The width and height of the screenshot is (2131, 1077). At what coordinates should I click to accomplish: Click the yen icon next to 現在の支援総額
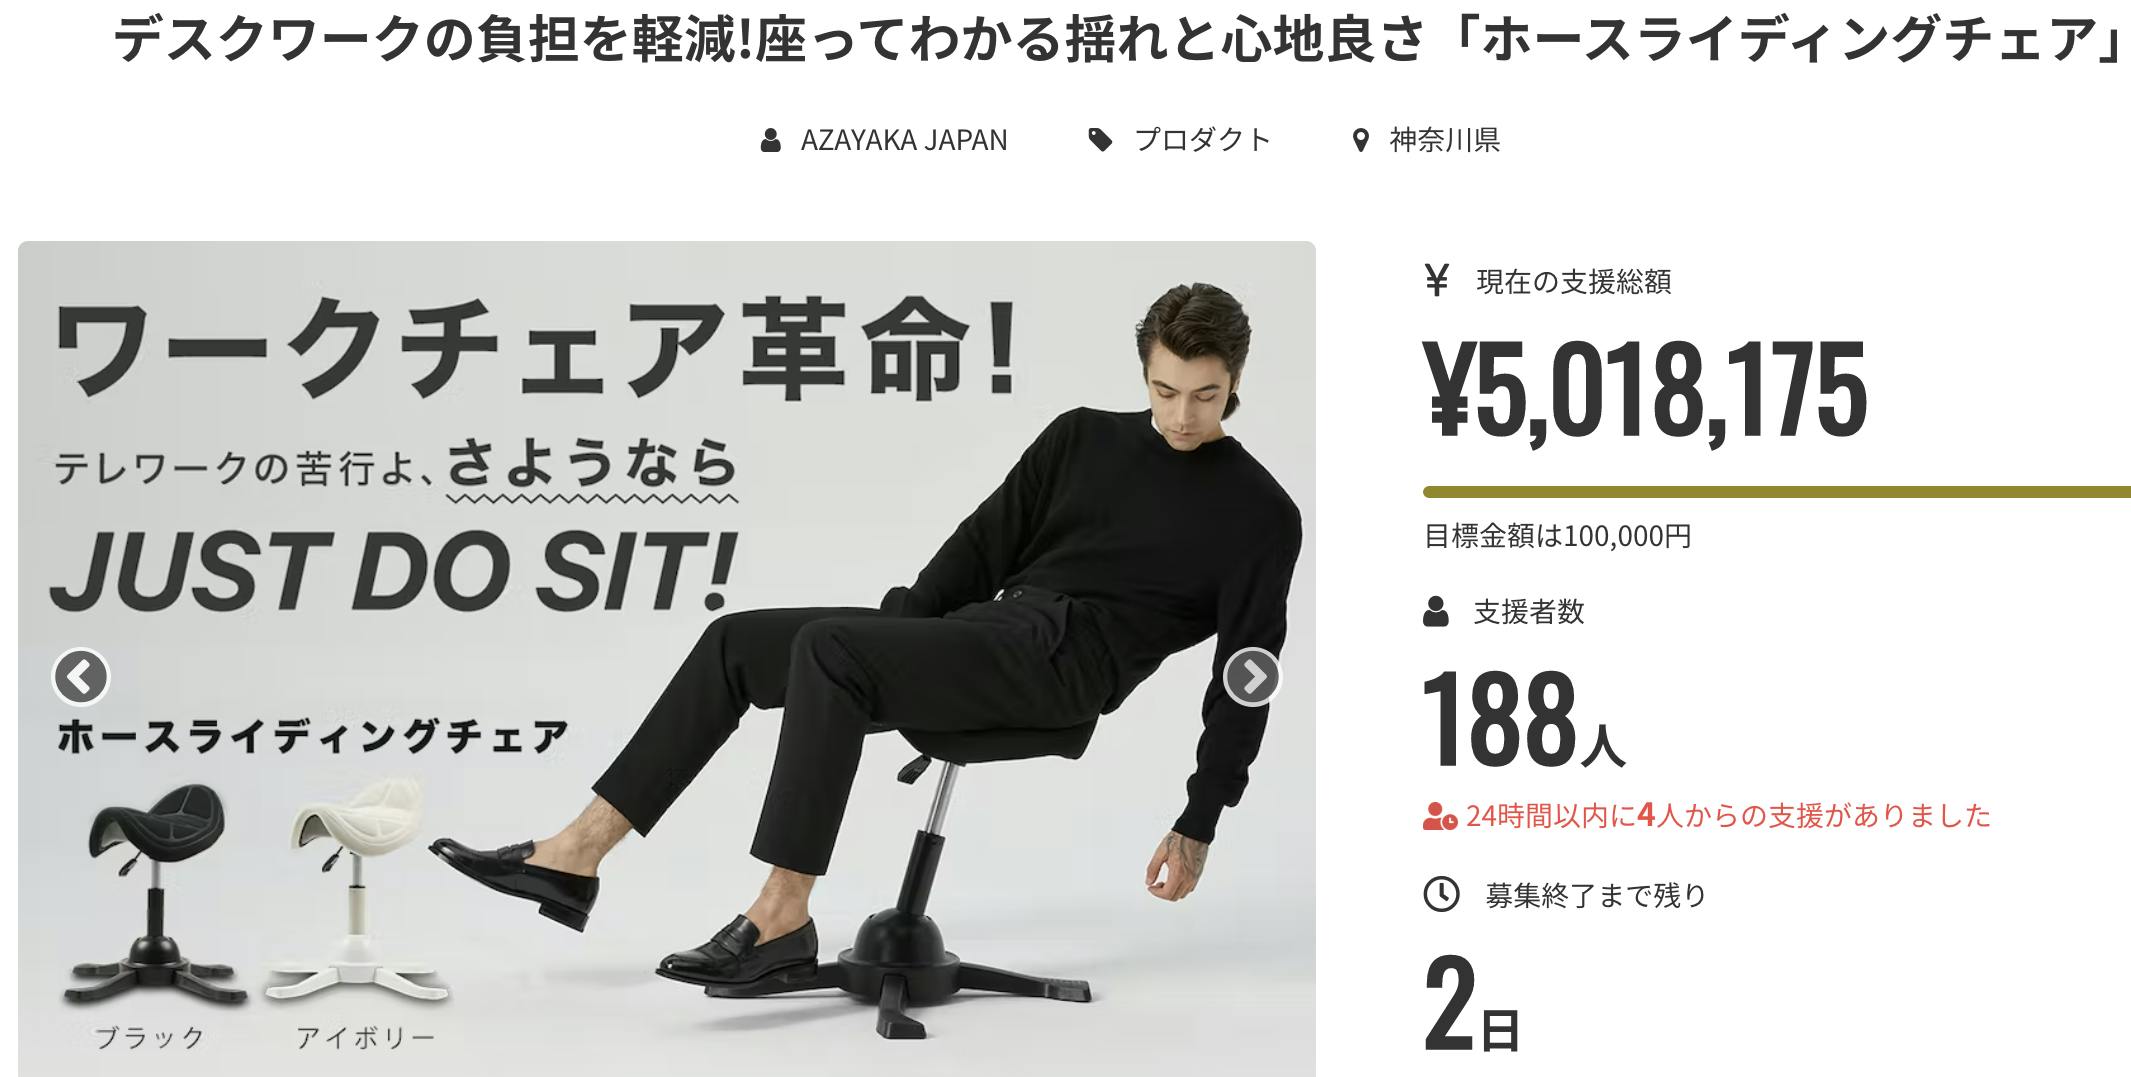[1436, 281]
